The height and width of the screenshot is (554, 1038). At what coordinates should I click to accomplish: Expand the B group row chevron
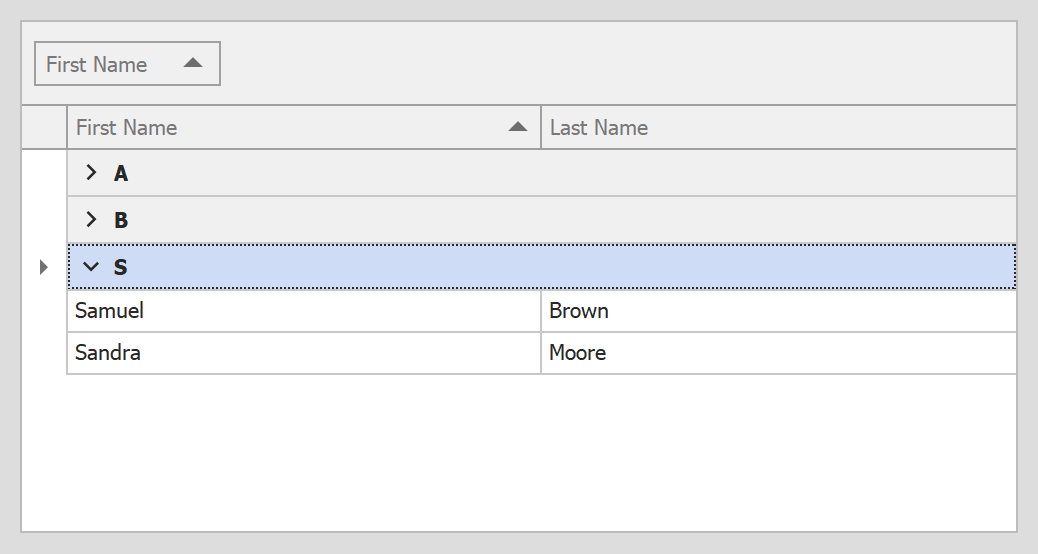(91, 220)
